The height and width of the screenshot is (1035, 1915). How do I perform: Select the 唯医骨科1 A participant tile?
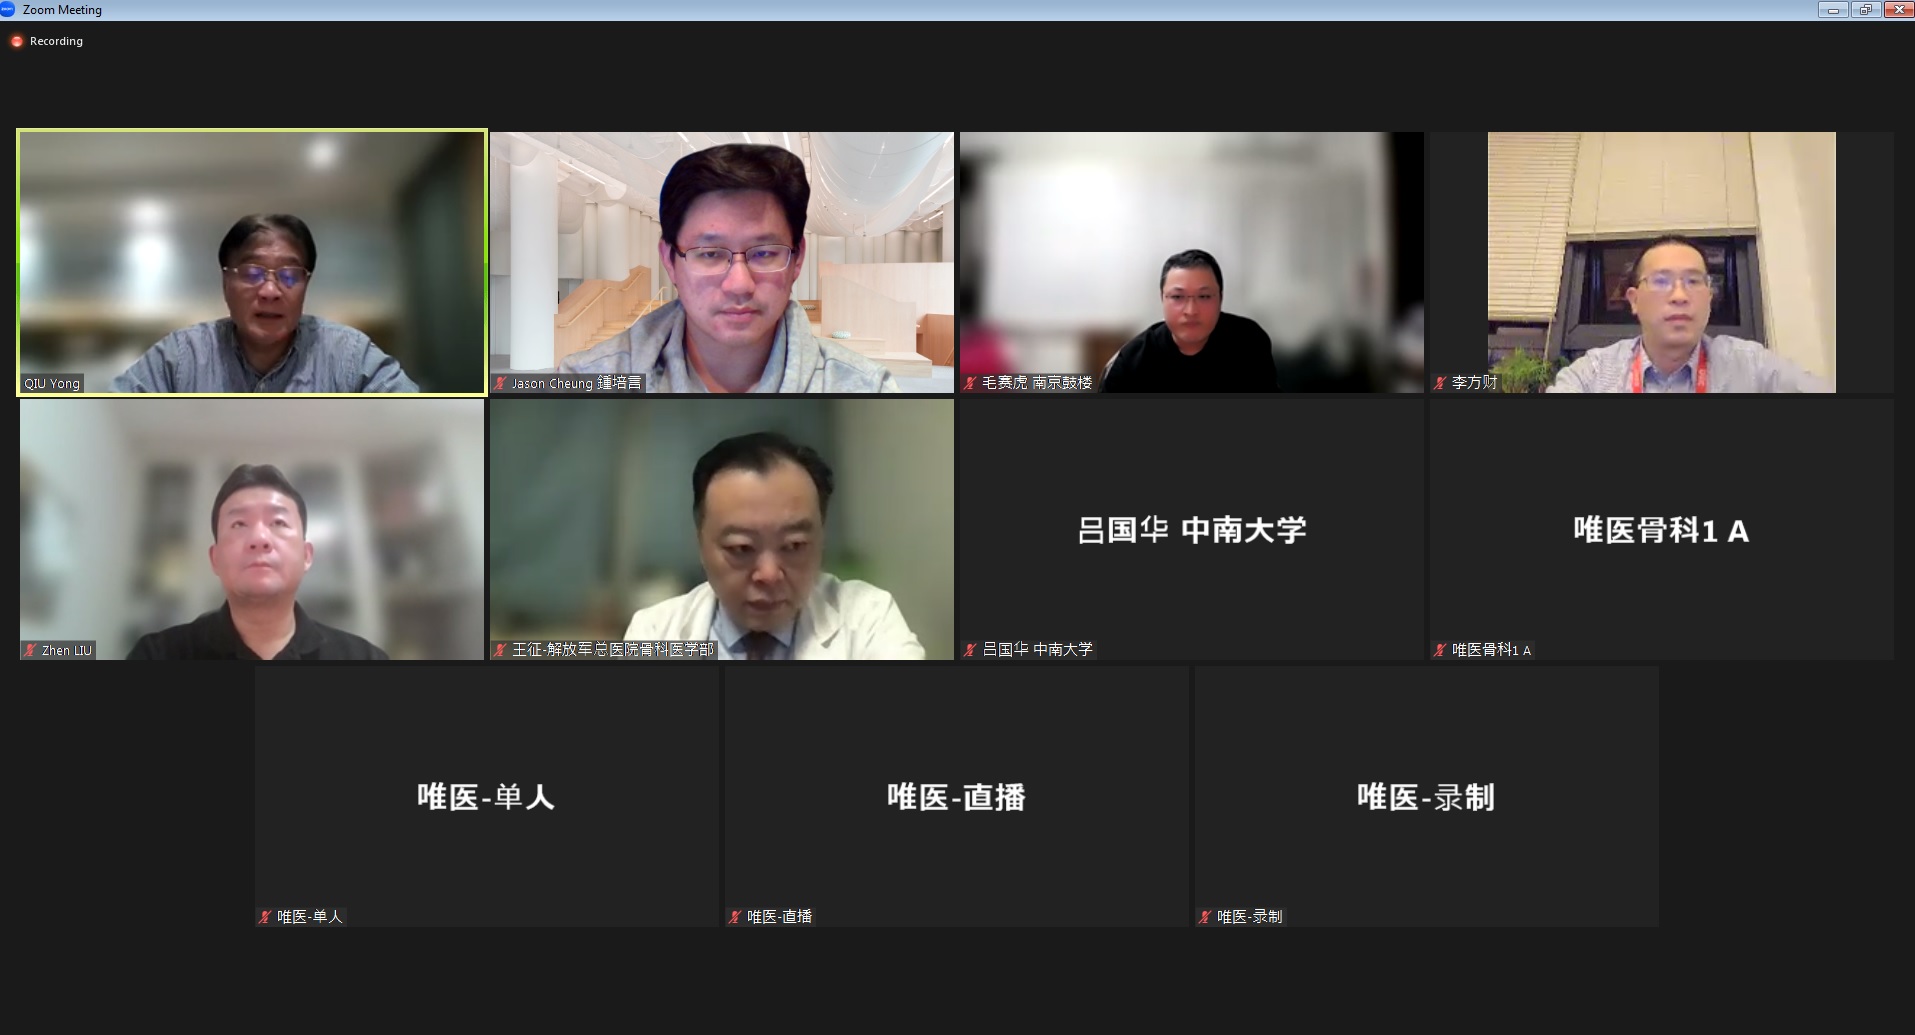[1662, 529]
